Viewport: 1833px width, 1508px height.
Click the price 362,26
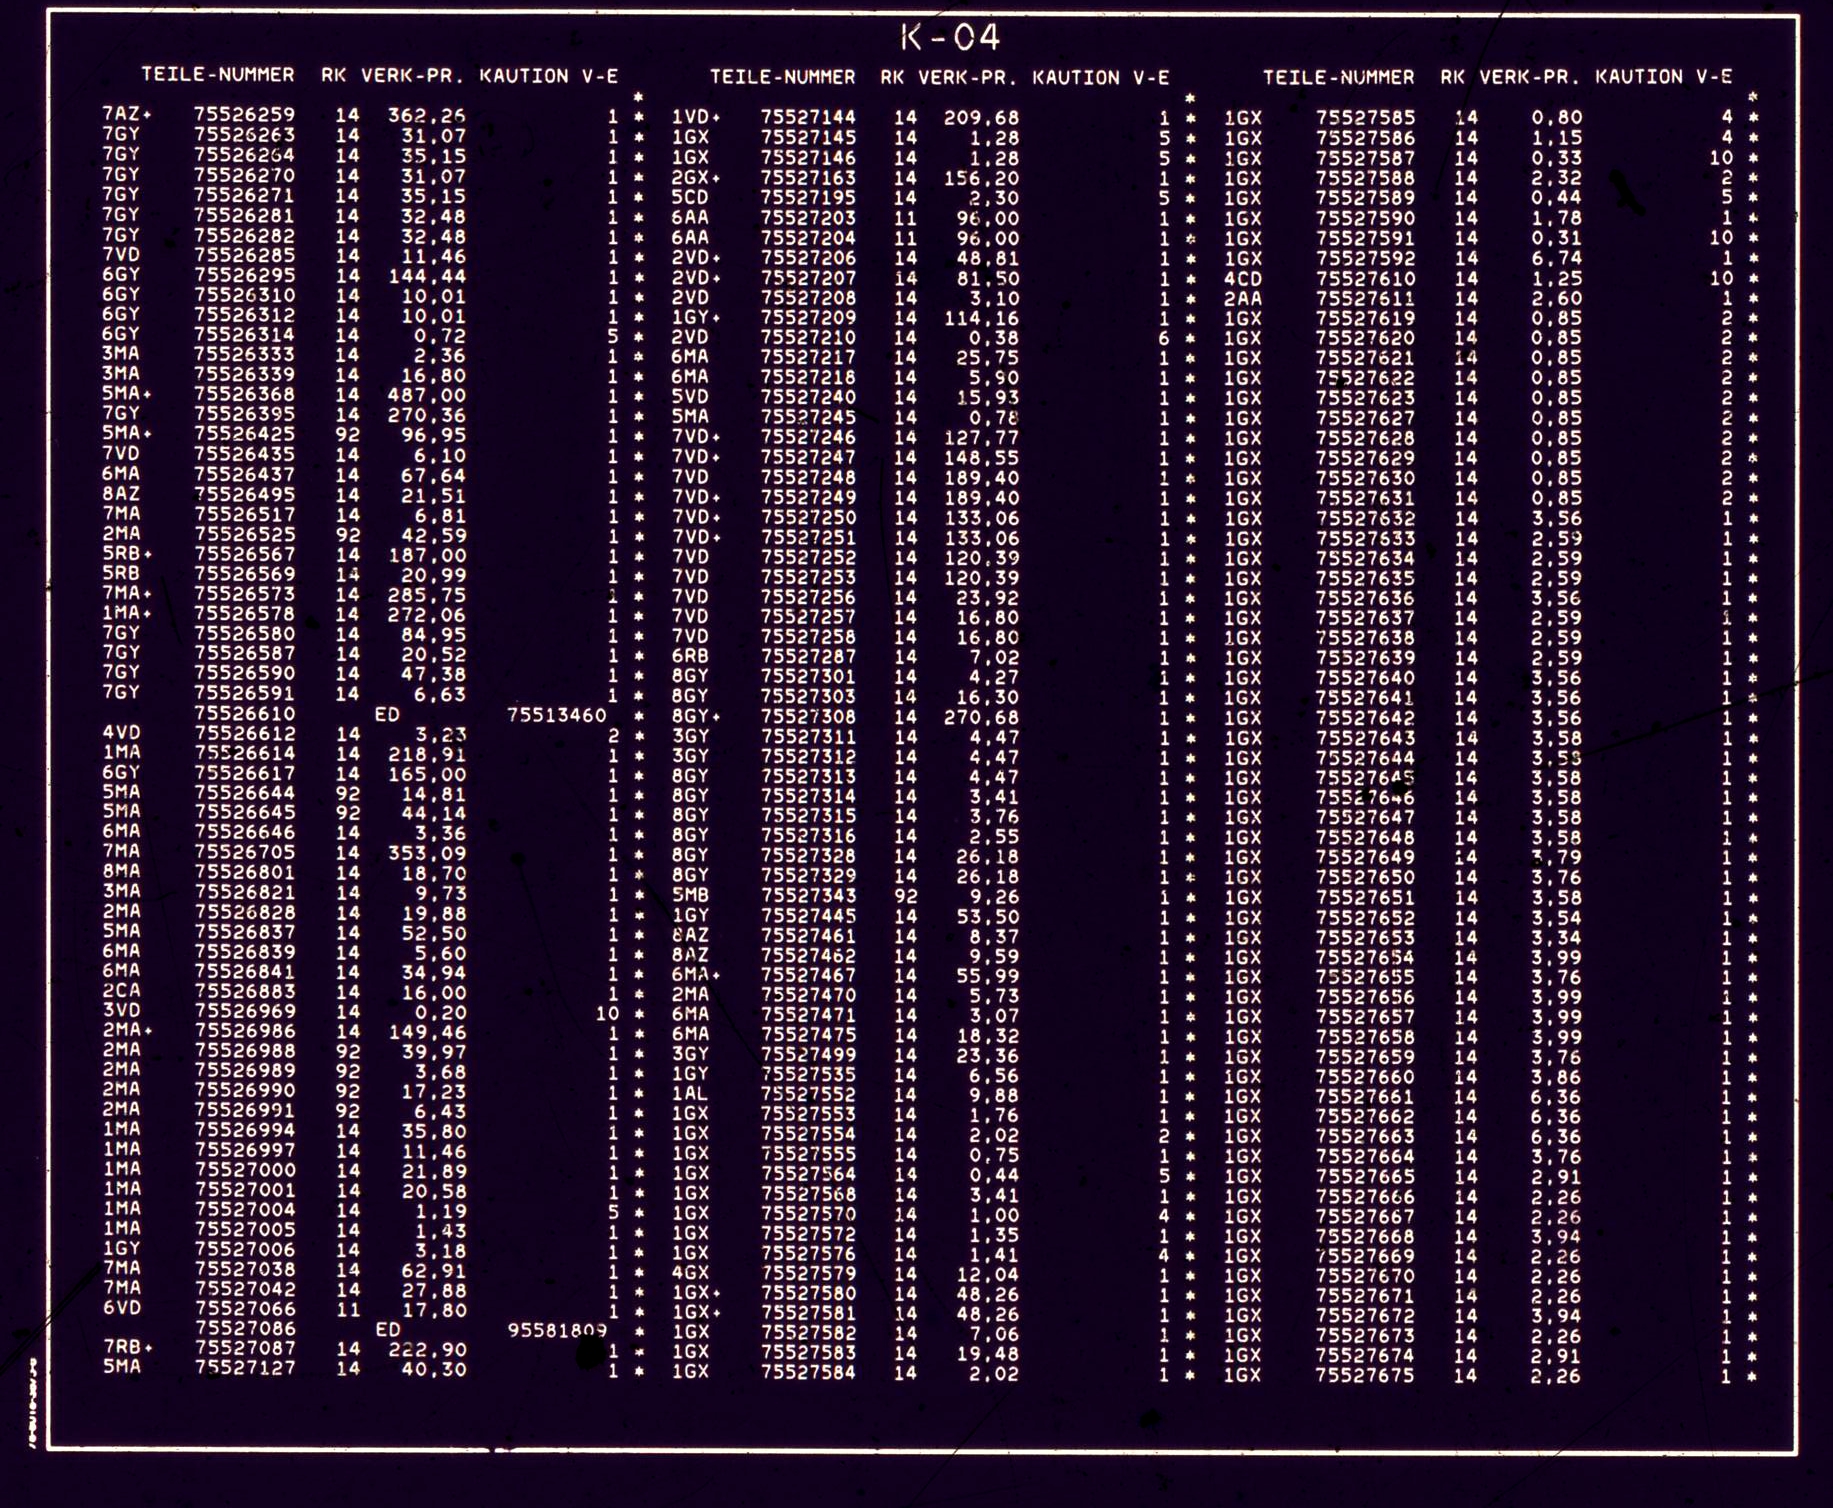[427, 115]
